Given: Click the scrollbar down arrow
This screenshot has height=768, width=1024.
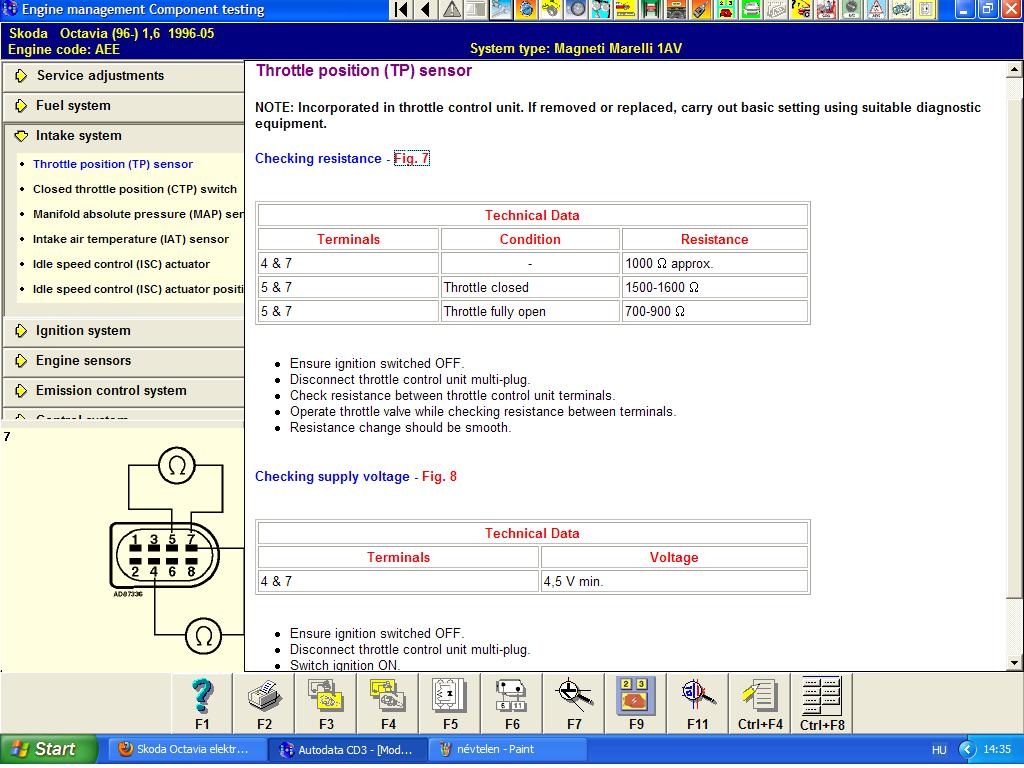Looking at the screenshot, I should [1014, 663].
